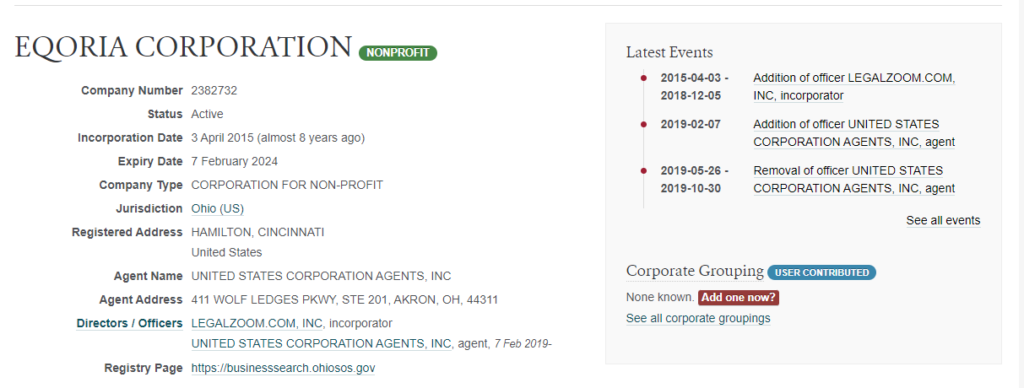Screen dimensions: 1024x388
Task: Open the Ohio (US) jurisdiction link
Action: coord(217,208)
